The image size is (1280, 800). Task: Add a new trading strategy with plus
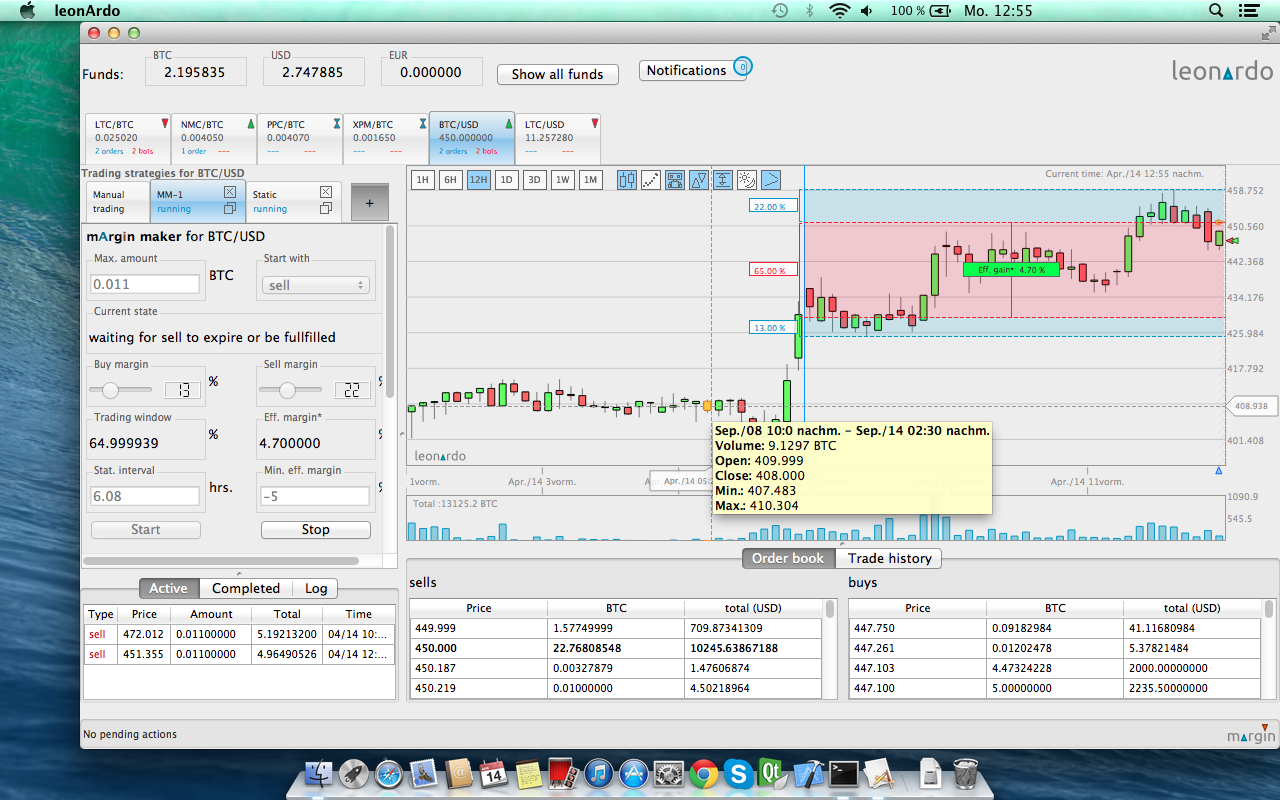(369, 202)
